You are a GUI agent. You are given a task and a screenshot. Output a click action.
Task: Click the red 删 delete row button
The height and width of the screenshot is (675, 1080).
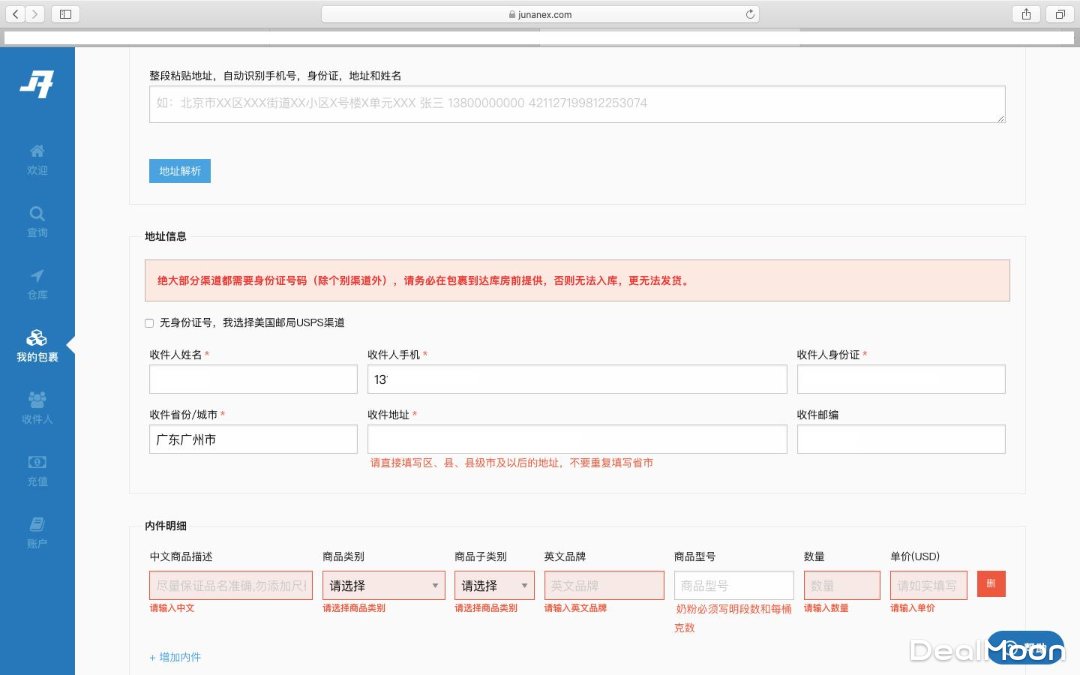pyautogui.click(x=991, y=584)
